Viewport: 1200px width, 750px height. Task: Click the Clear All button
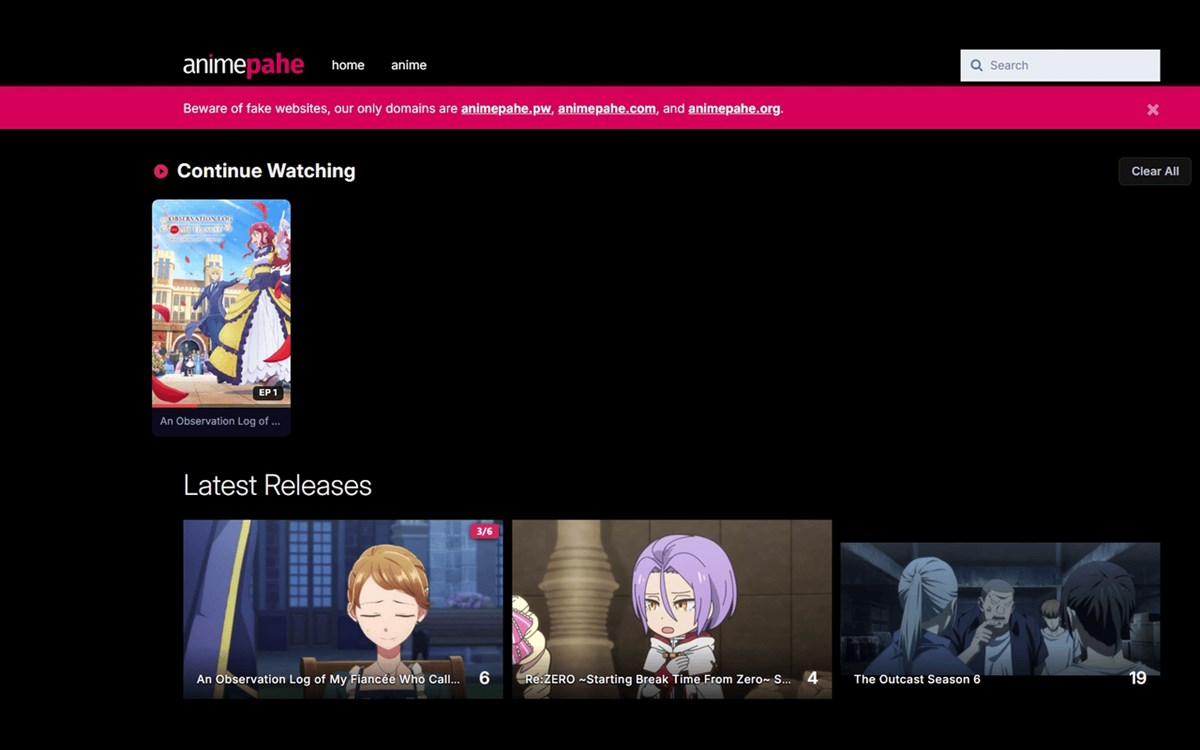1155,171
